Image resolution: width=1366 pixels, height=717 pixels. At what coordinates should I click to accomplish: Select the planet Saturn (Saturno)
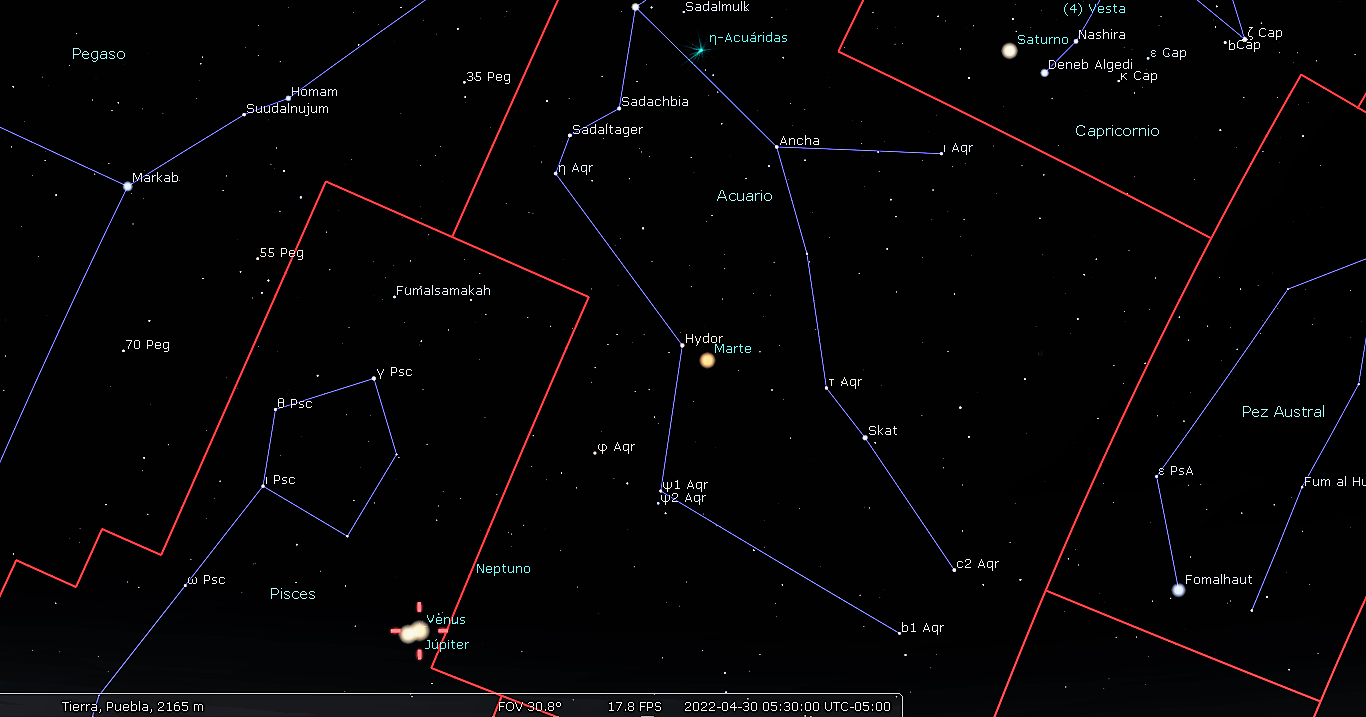1009,50
